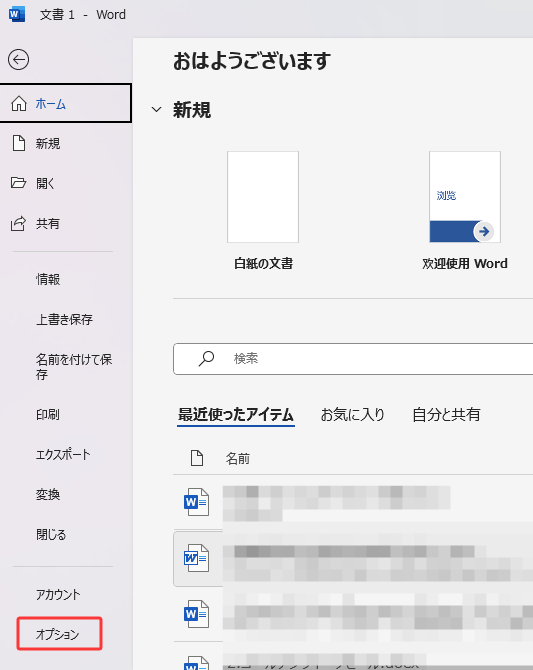The height and width of the screenshot is (670, 533).
Task: Open the first recent Word document icon
Action: pos(196,502)
